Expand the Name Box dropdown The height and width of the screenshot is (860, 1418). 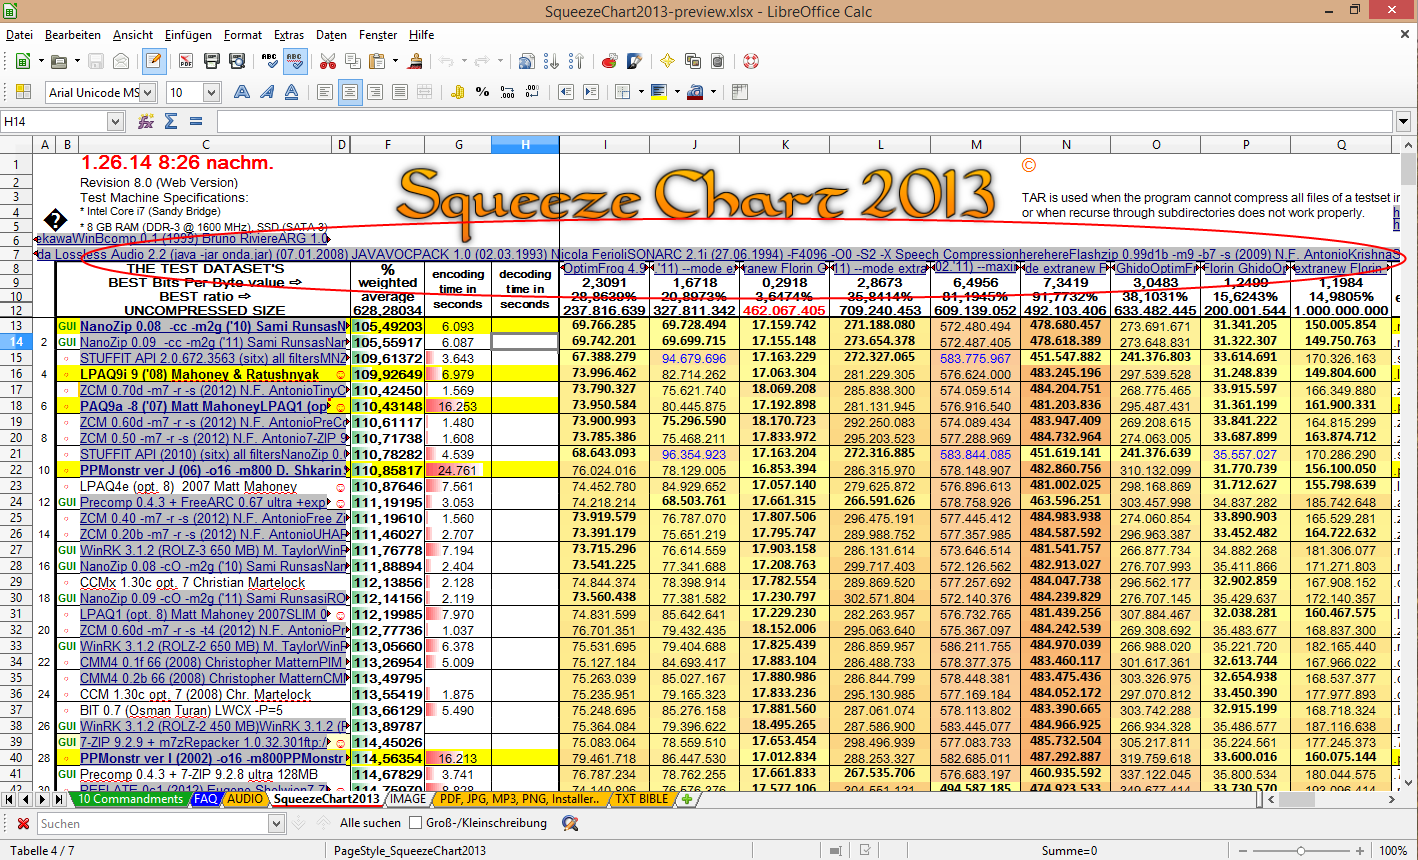tap(115, 121)
